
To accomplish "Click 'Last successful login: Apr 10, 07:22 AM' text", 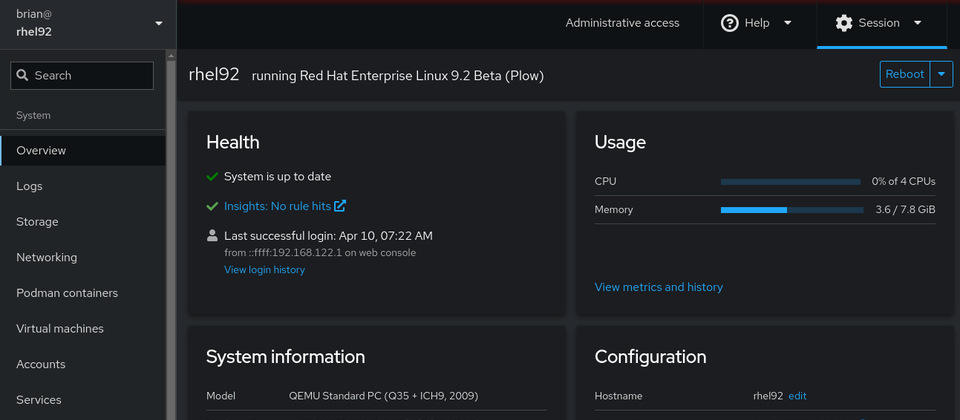I will point(328,236).
